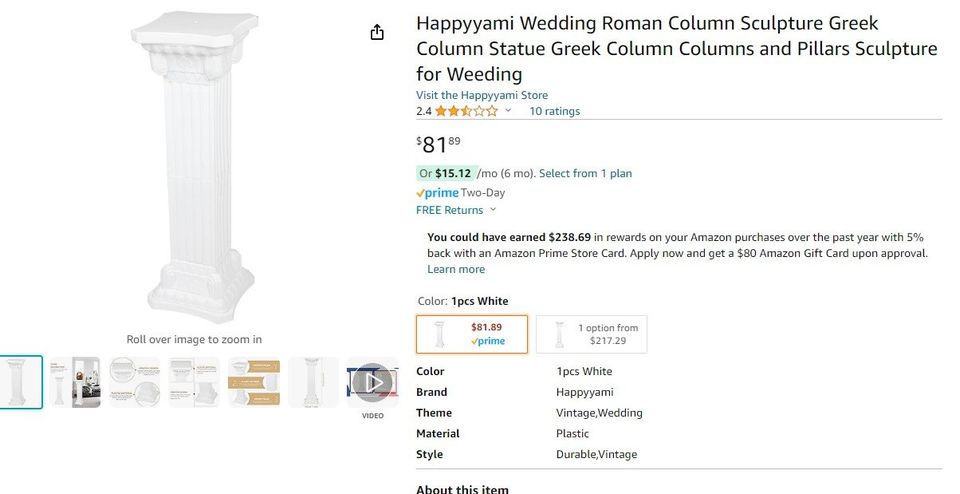View the sixth thumbnail of tall column

(313, 382)
